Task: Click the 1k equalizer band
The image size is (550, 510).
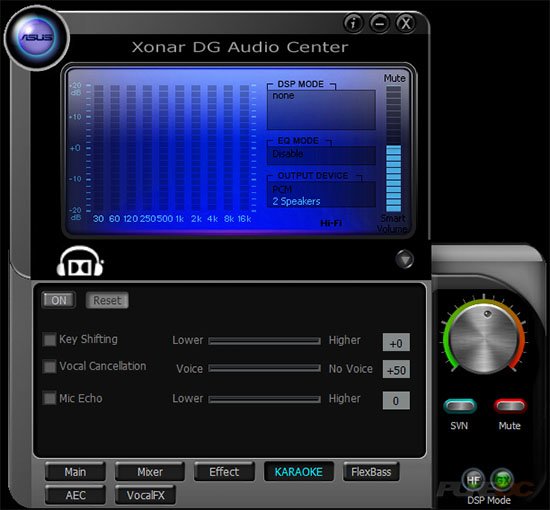Action: click(180, 148)
